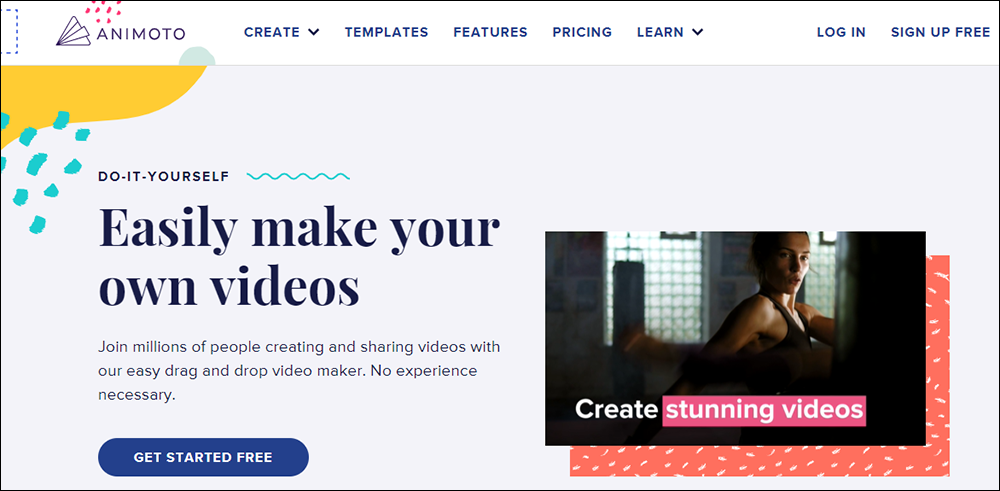Select SIGN UP FREE link
1000x491 pixels.
coord(941,32)
